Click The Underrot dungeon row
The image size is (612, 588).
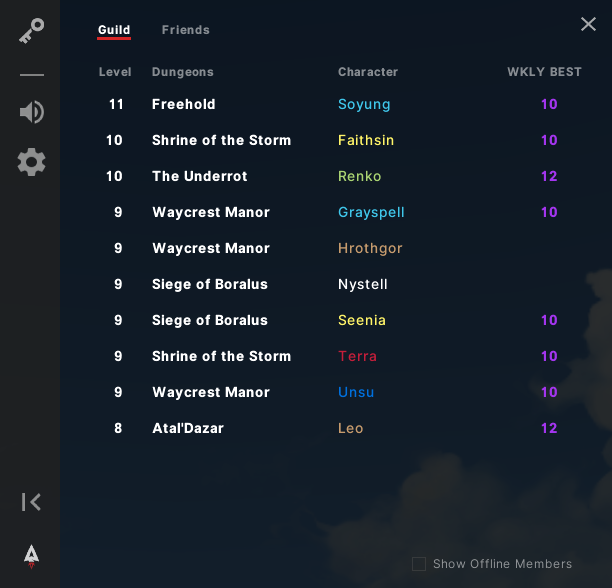click(199, 176)
